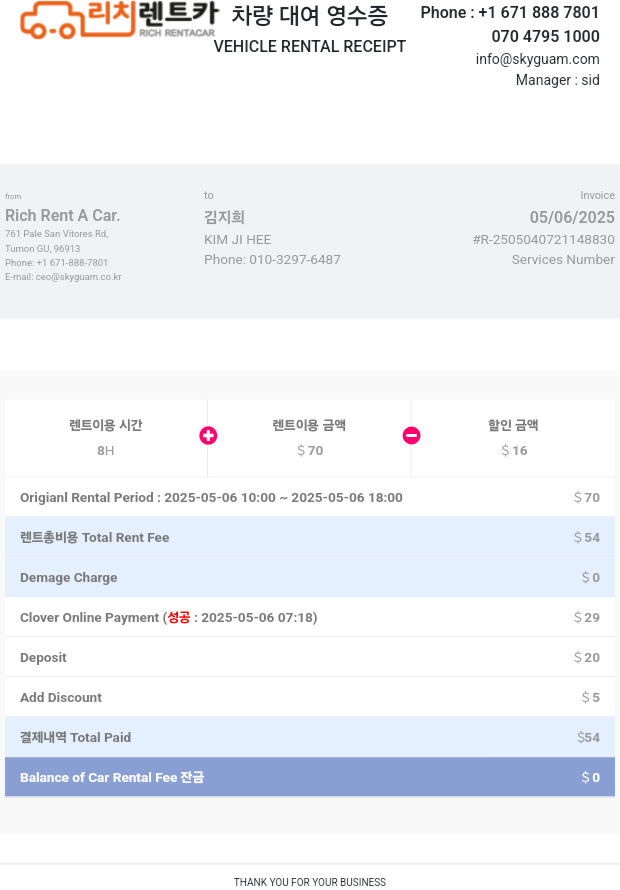Click the 8H rental time cell

pos(106,438)
